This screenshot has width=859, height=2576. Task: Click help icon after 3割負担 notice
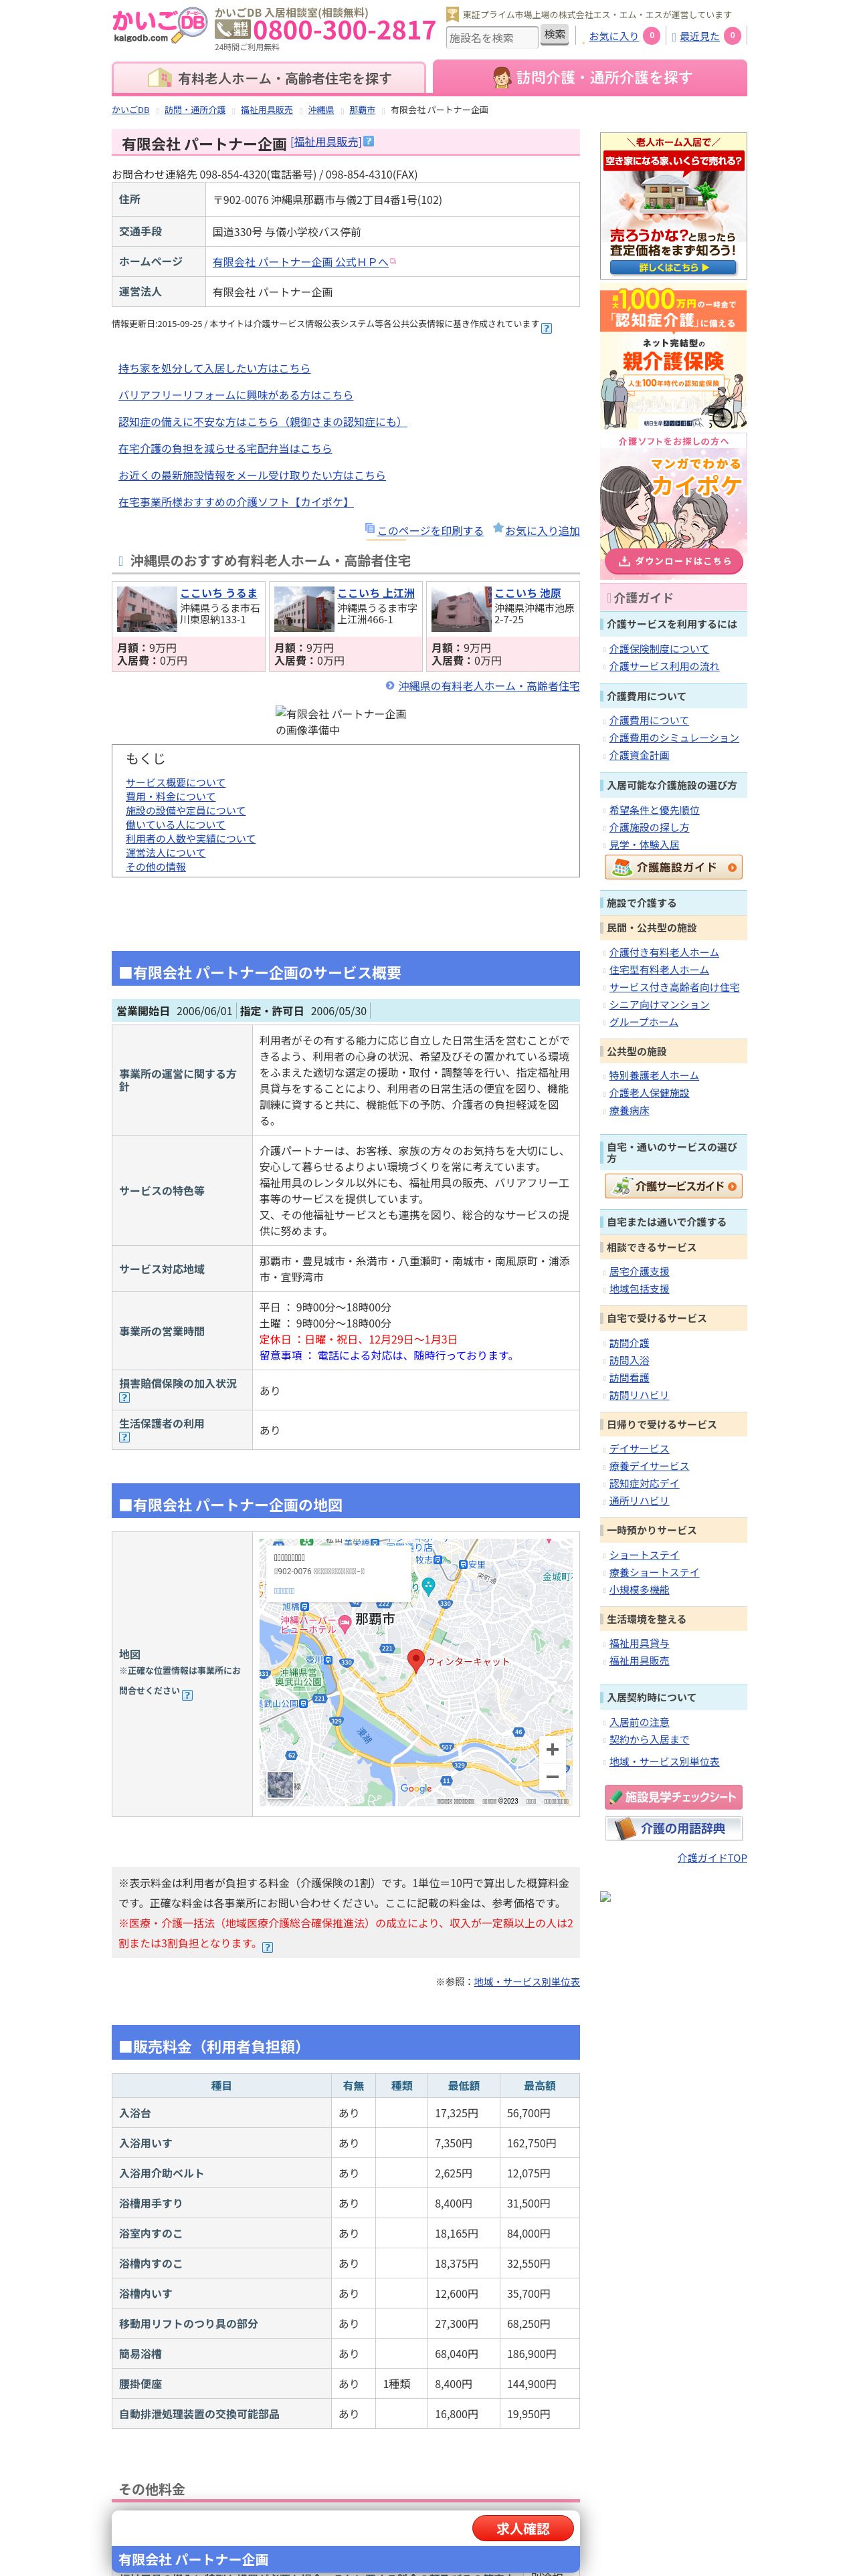pyautogui.click(x=267, y=1947)
